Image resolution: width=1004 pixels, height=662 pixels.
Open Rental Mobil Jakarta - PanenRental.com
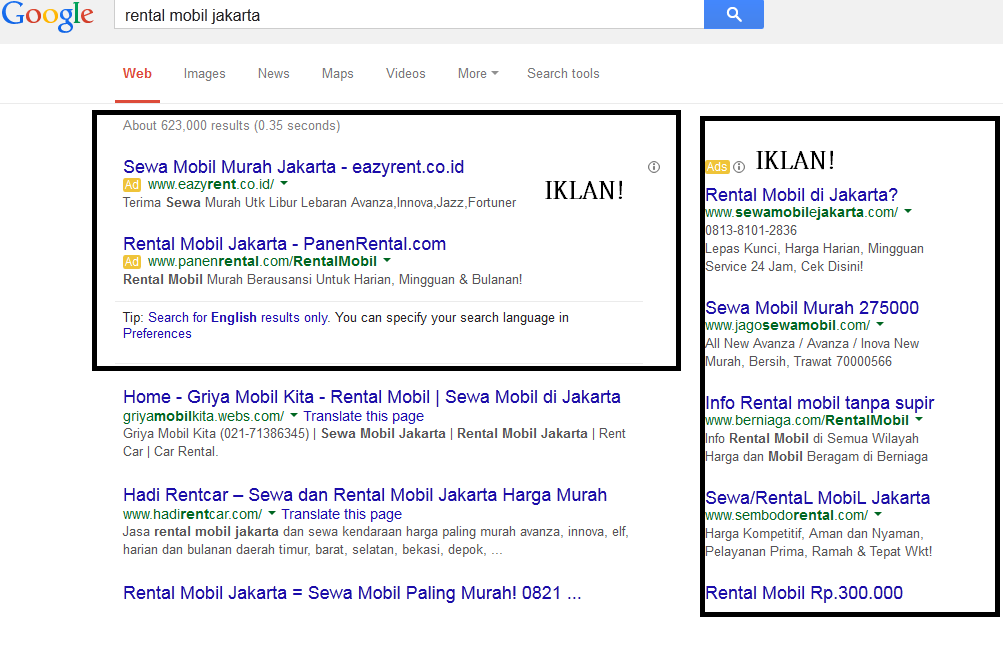284,244
